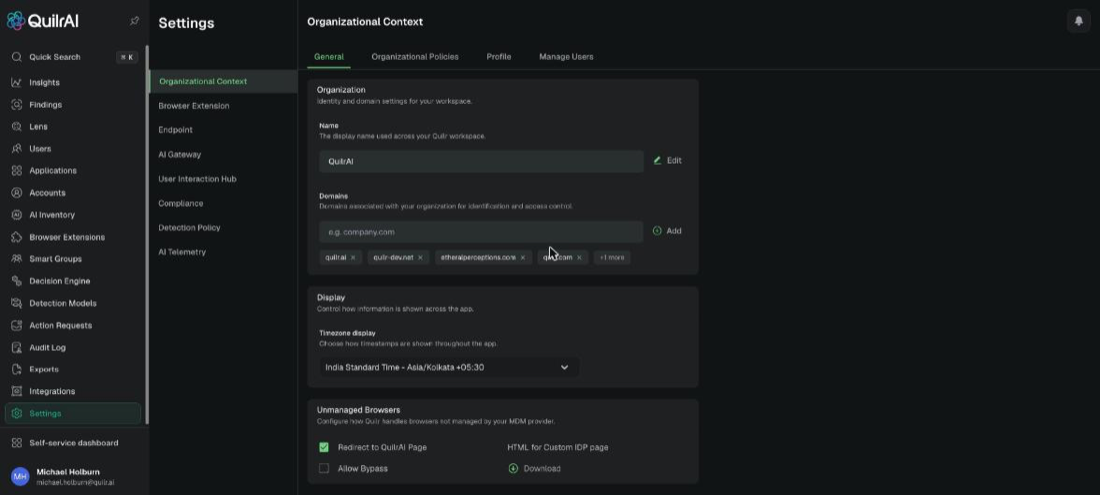Click the Self-service dashboard icon
This screenshot has height=495, width=1100.
coord(17,443)
